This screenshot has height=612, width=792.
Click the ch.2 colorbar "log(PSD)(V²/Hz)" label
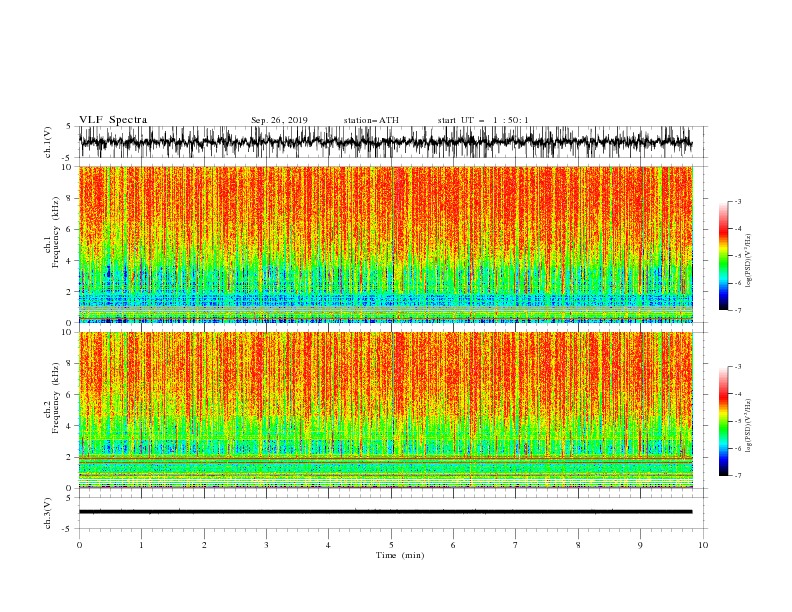point(749,425)
